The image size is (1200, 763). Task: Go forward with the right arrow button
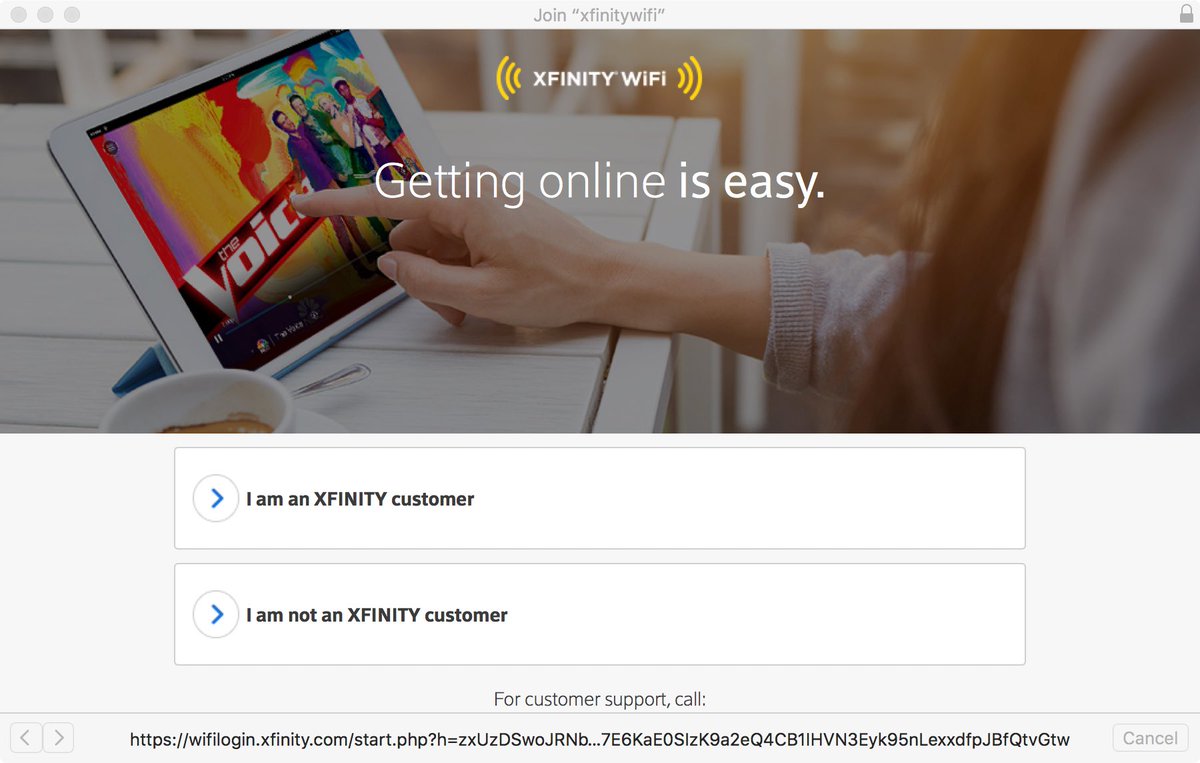58,738
